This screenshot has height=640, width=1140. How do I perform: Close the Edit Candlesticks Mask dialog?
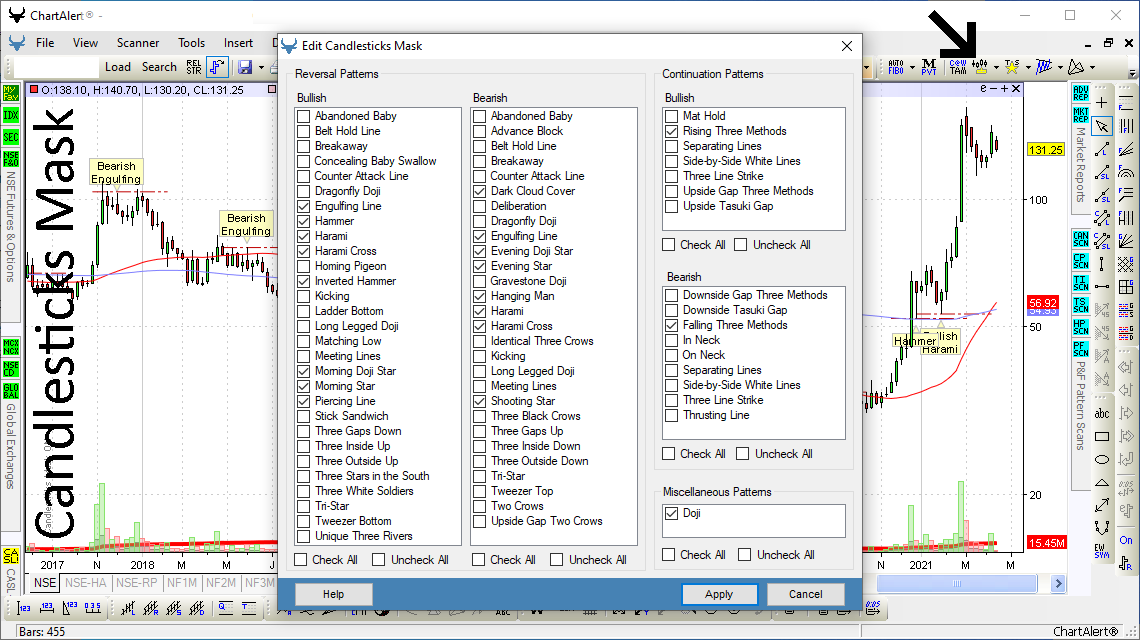pos(847,46)
